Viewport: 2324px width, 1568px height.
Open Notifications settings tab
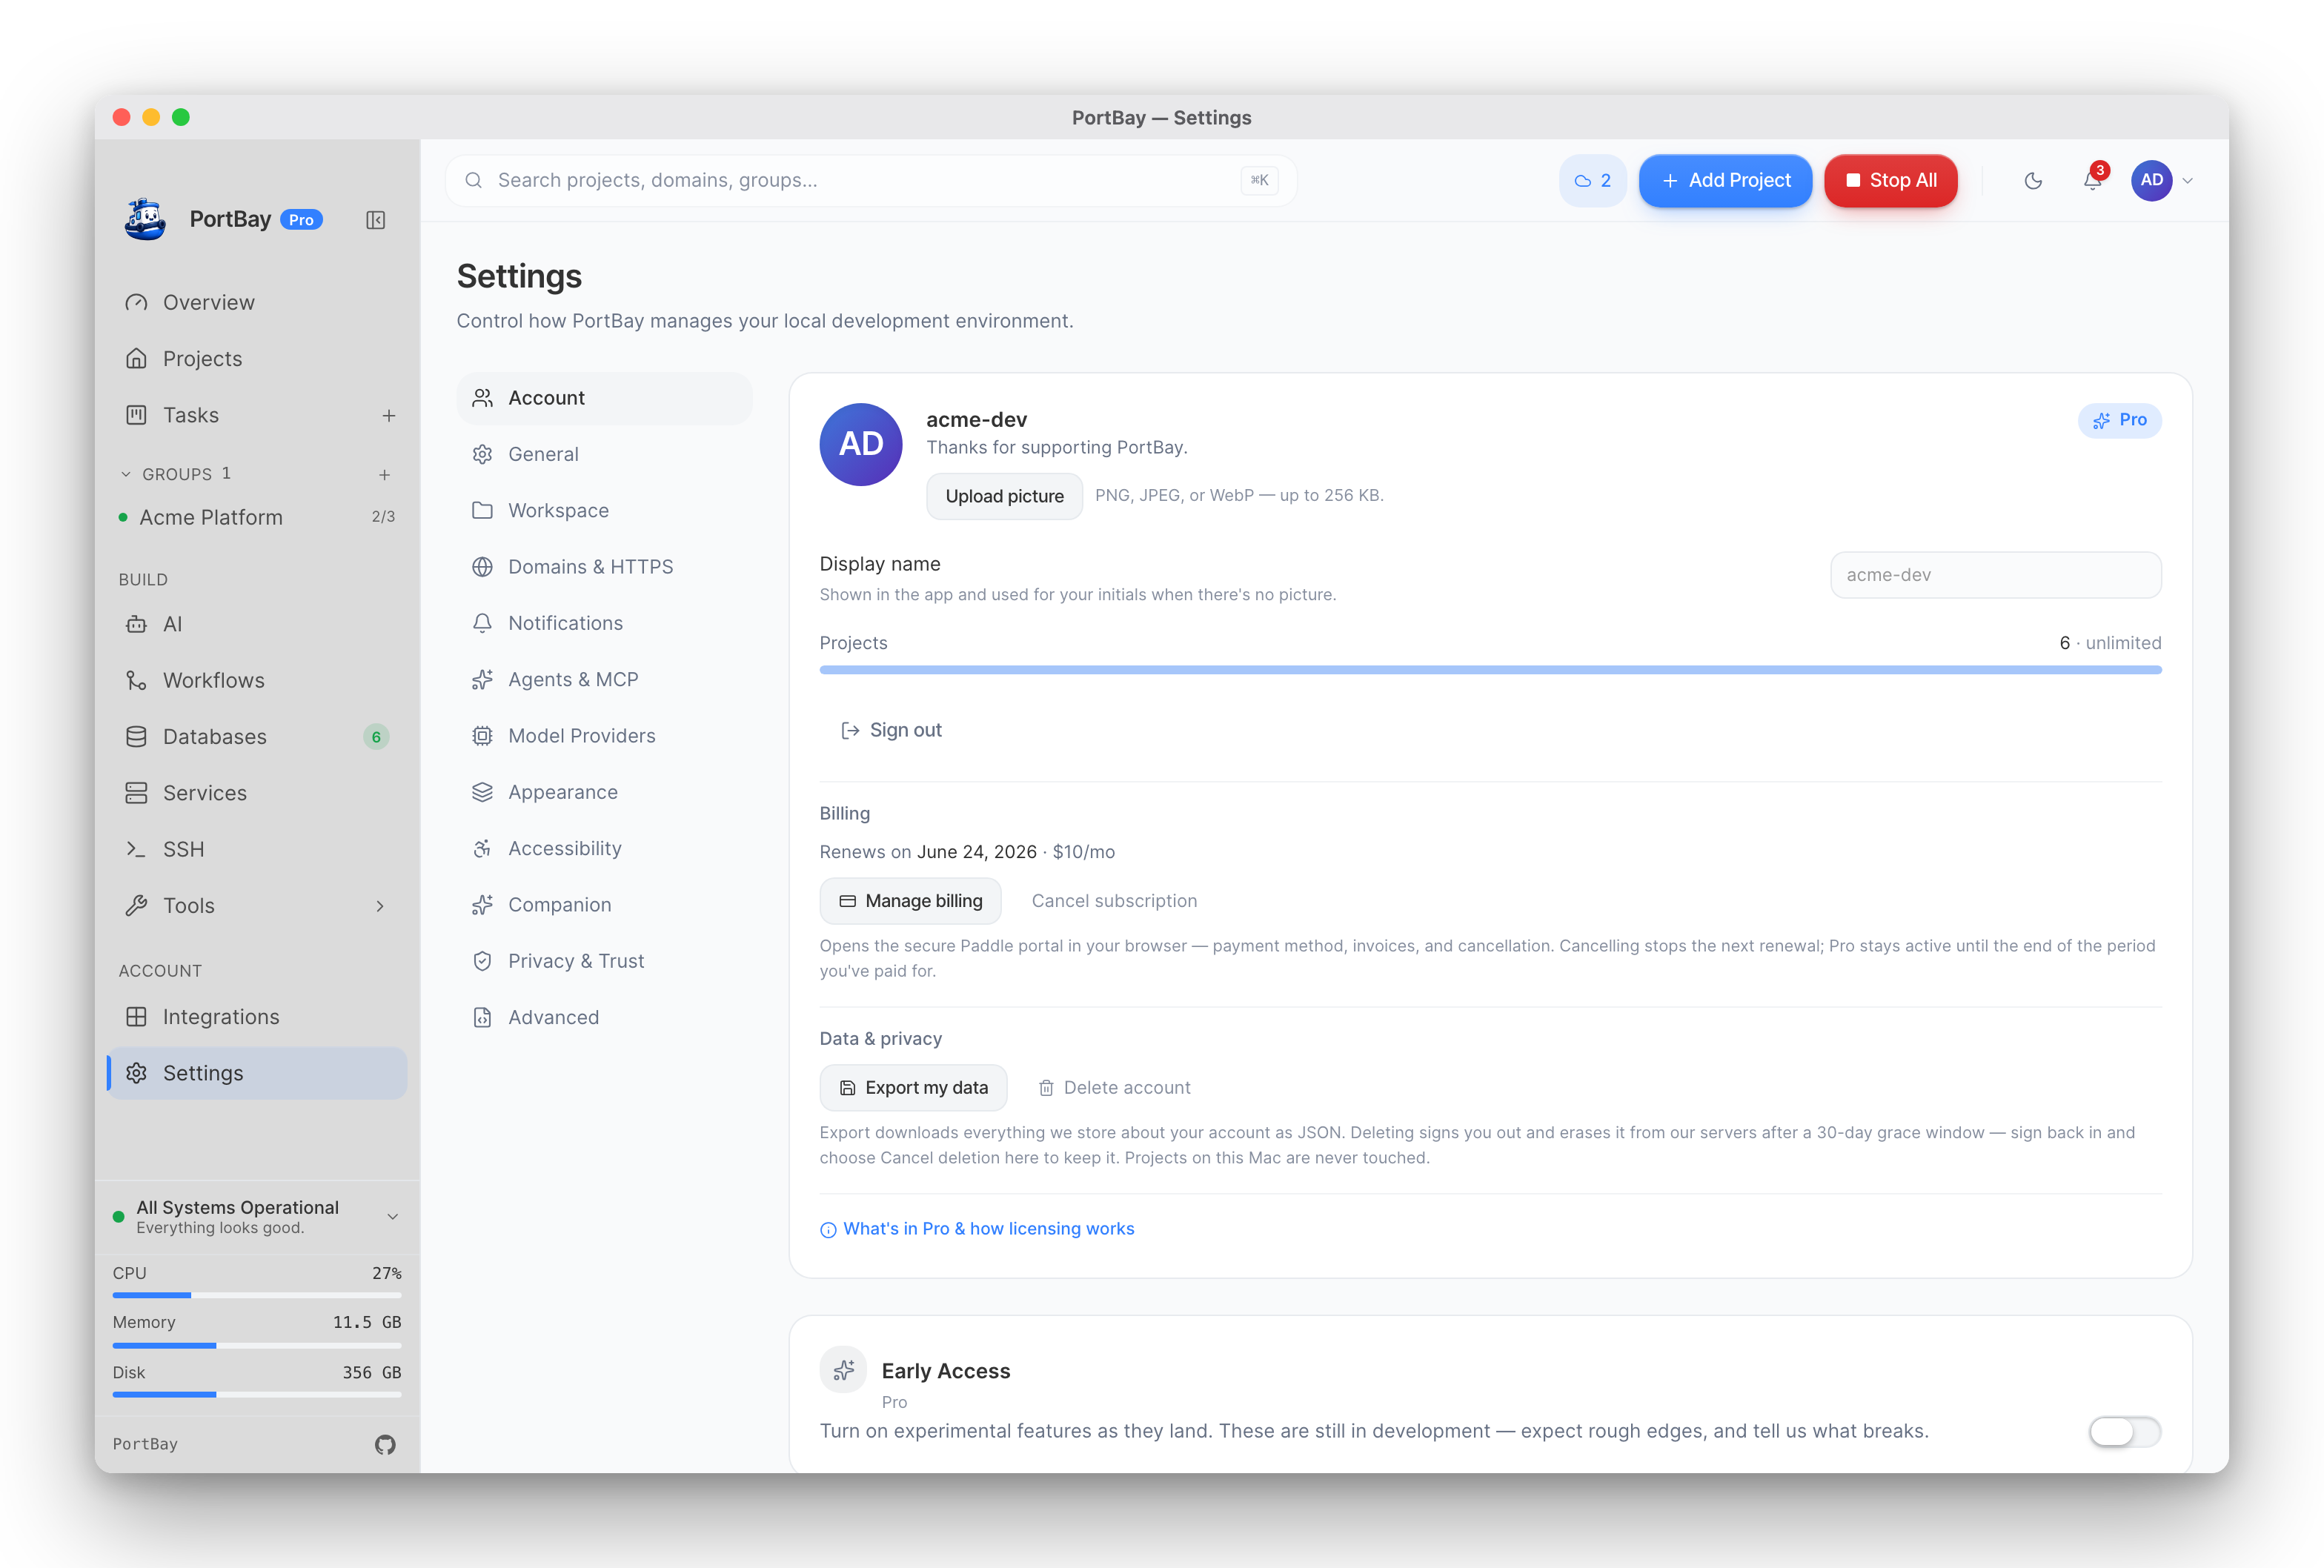604,624
